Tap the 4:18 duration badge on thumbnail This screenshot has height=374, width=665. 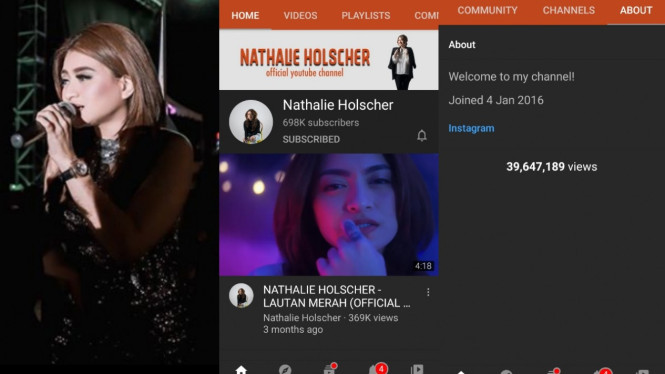423,266
